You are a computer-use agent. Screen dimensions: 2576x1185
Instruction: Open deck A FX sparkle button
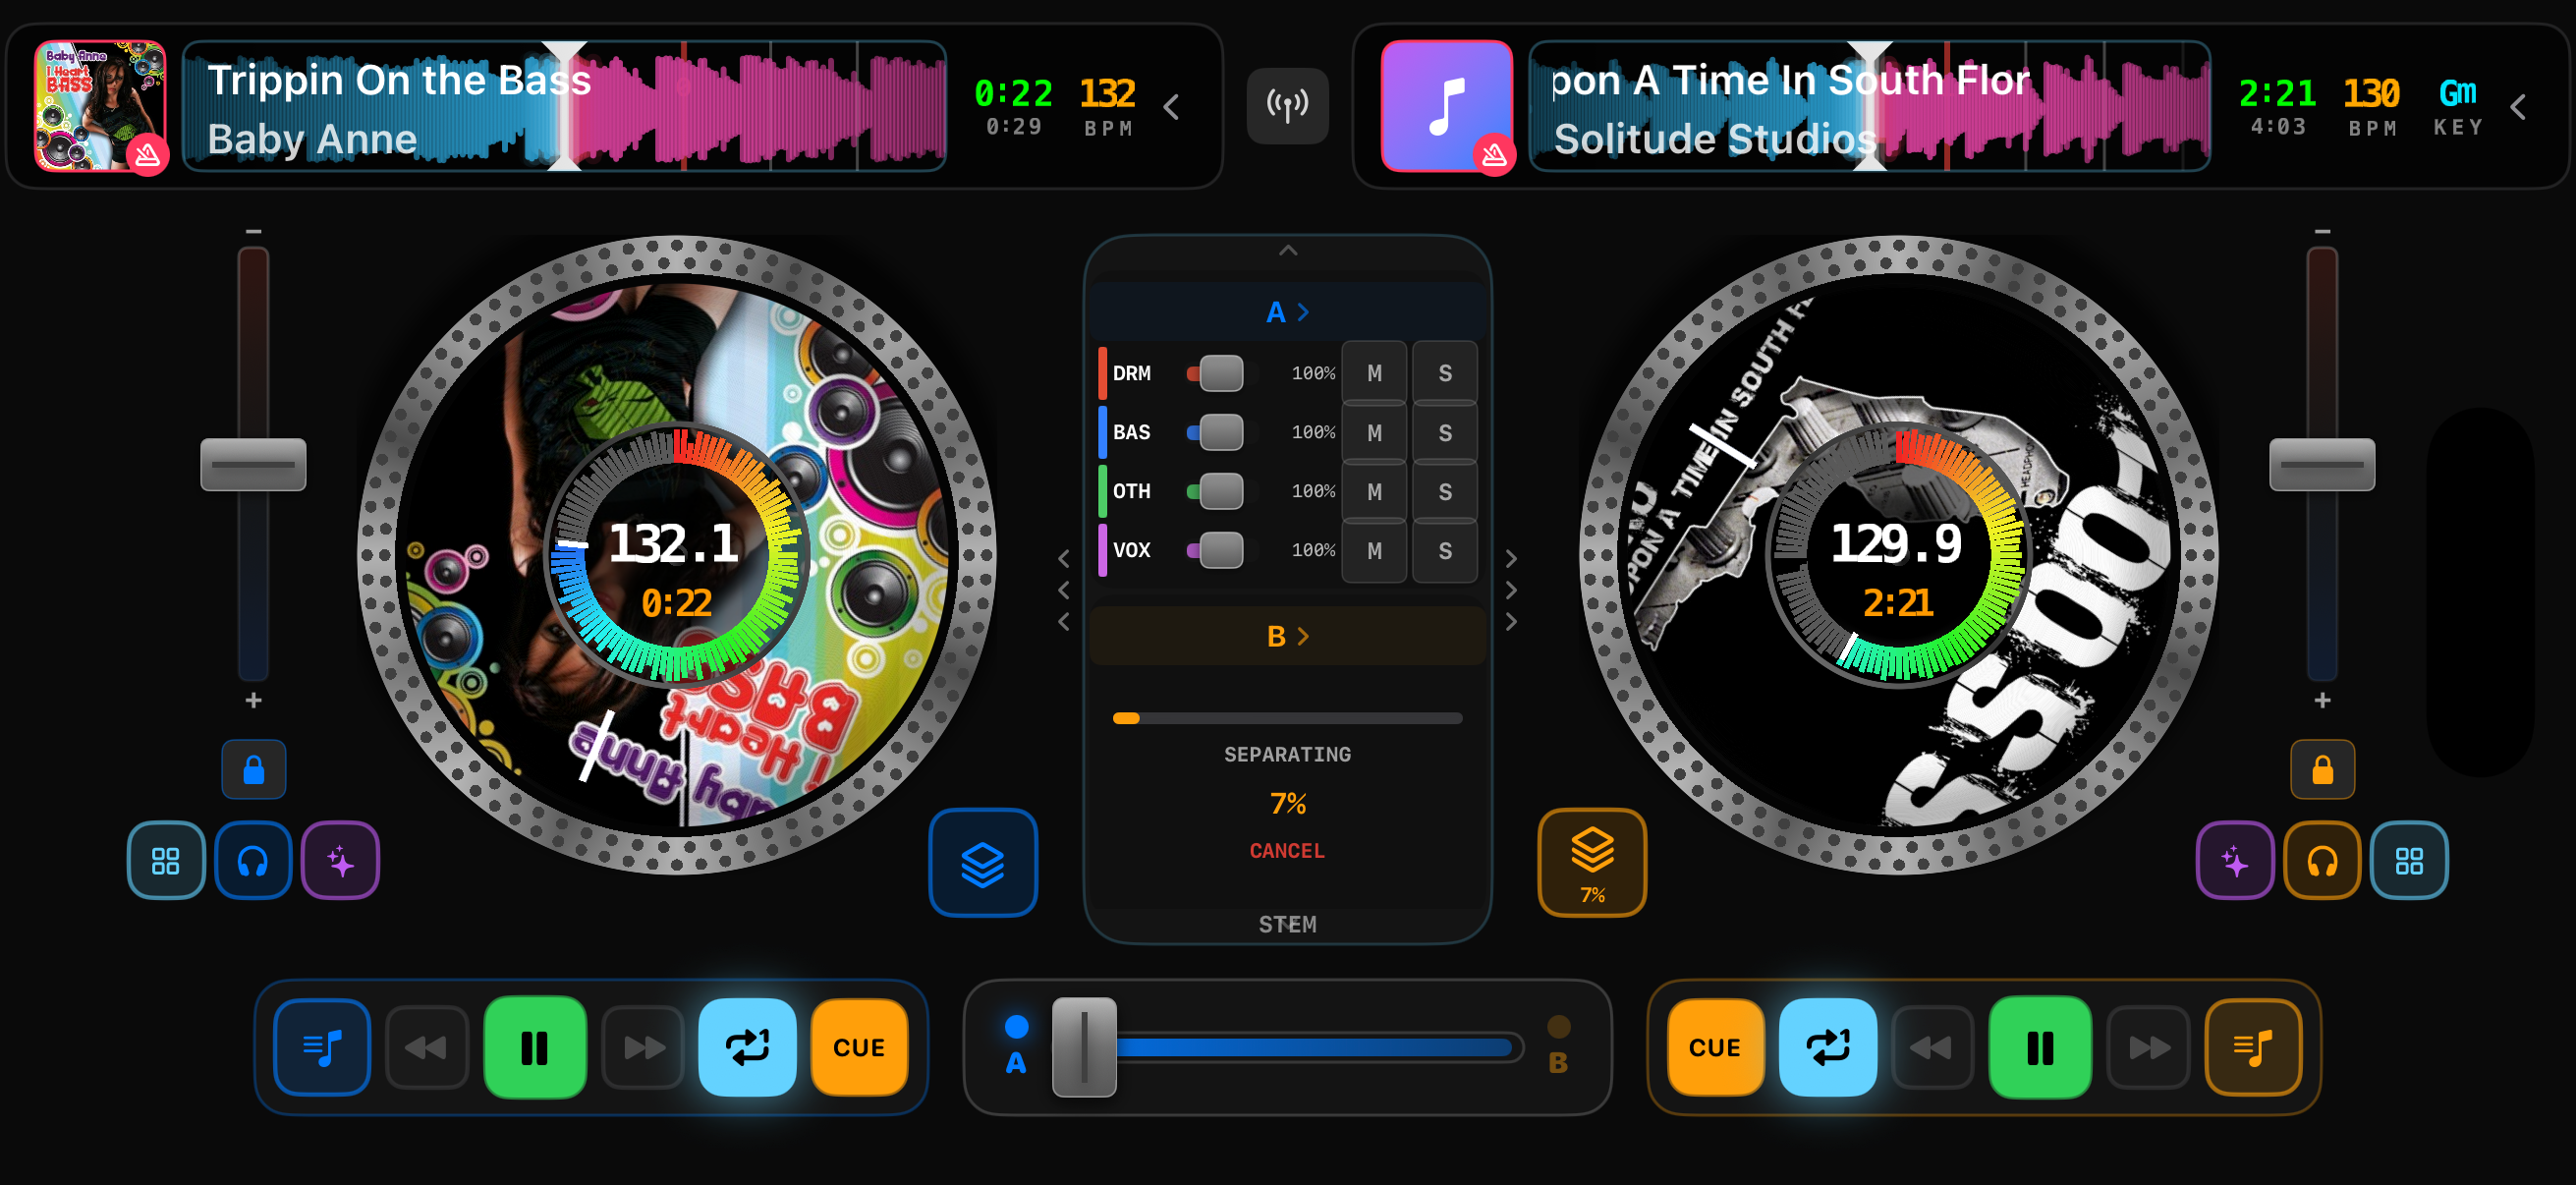pos(340,860)
